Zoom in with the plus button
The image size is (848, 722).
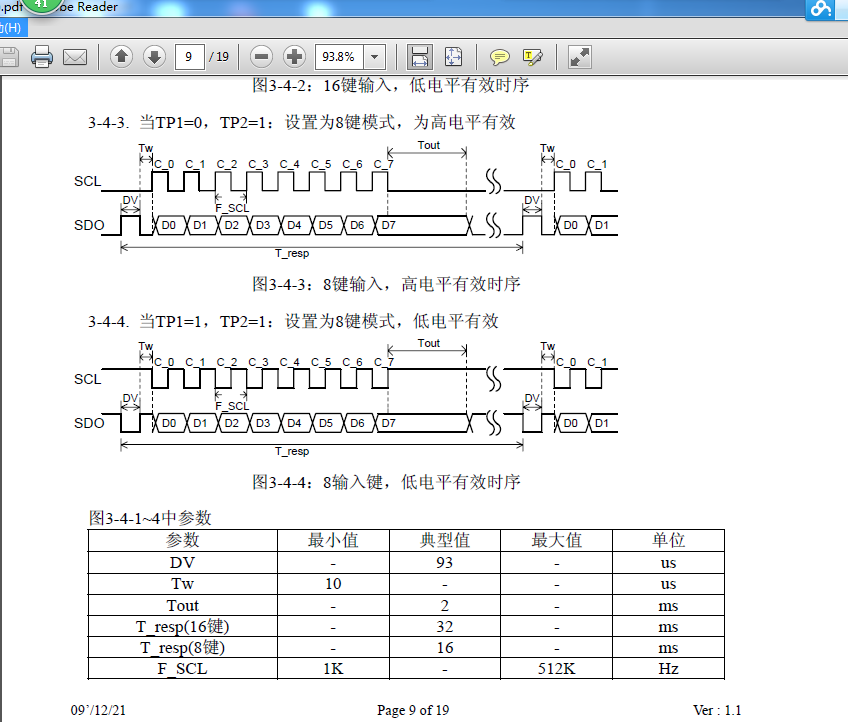(294, 56)
